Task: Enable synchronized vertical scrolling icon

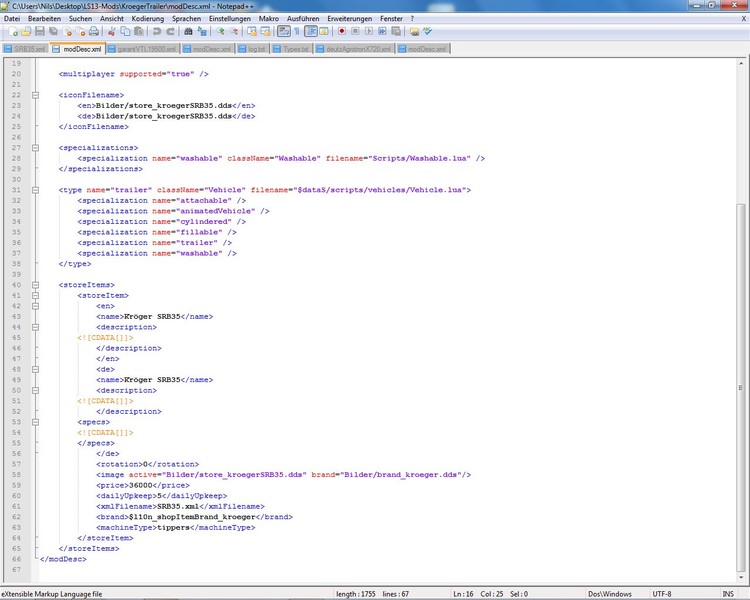Action: 252,32
